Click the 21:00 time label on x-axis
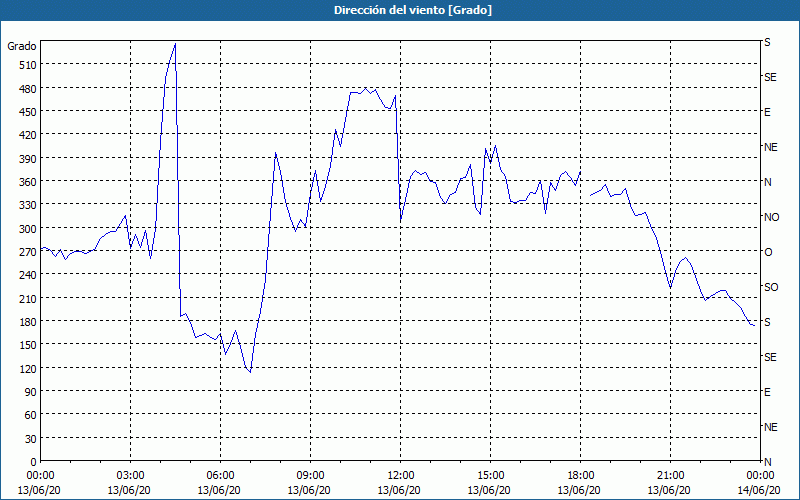Image resolution: width=800 pixels, height=500 pixels. (x=670, y=476)
